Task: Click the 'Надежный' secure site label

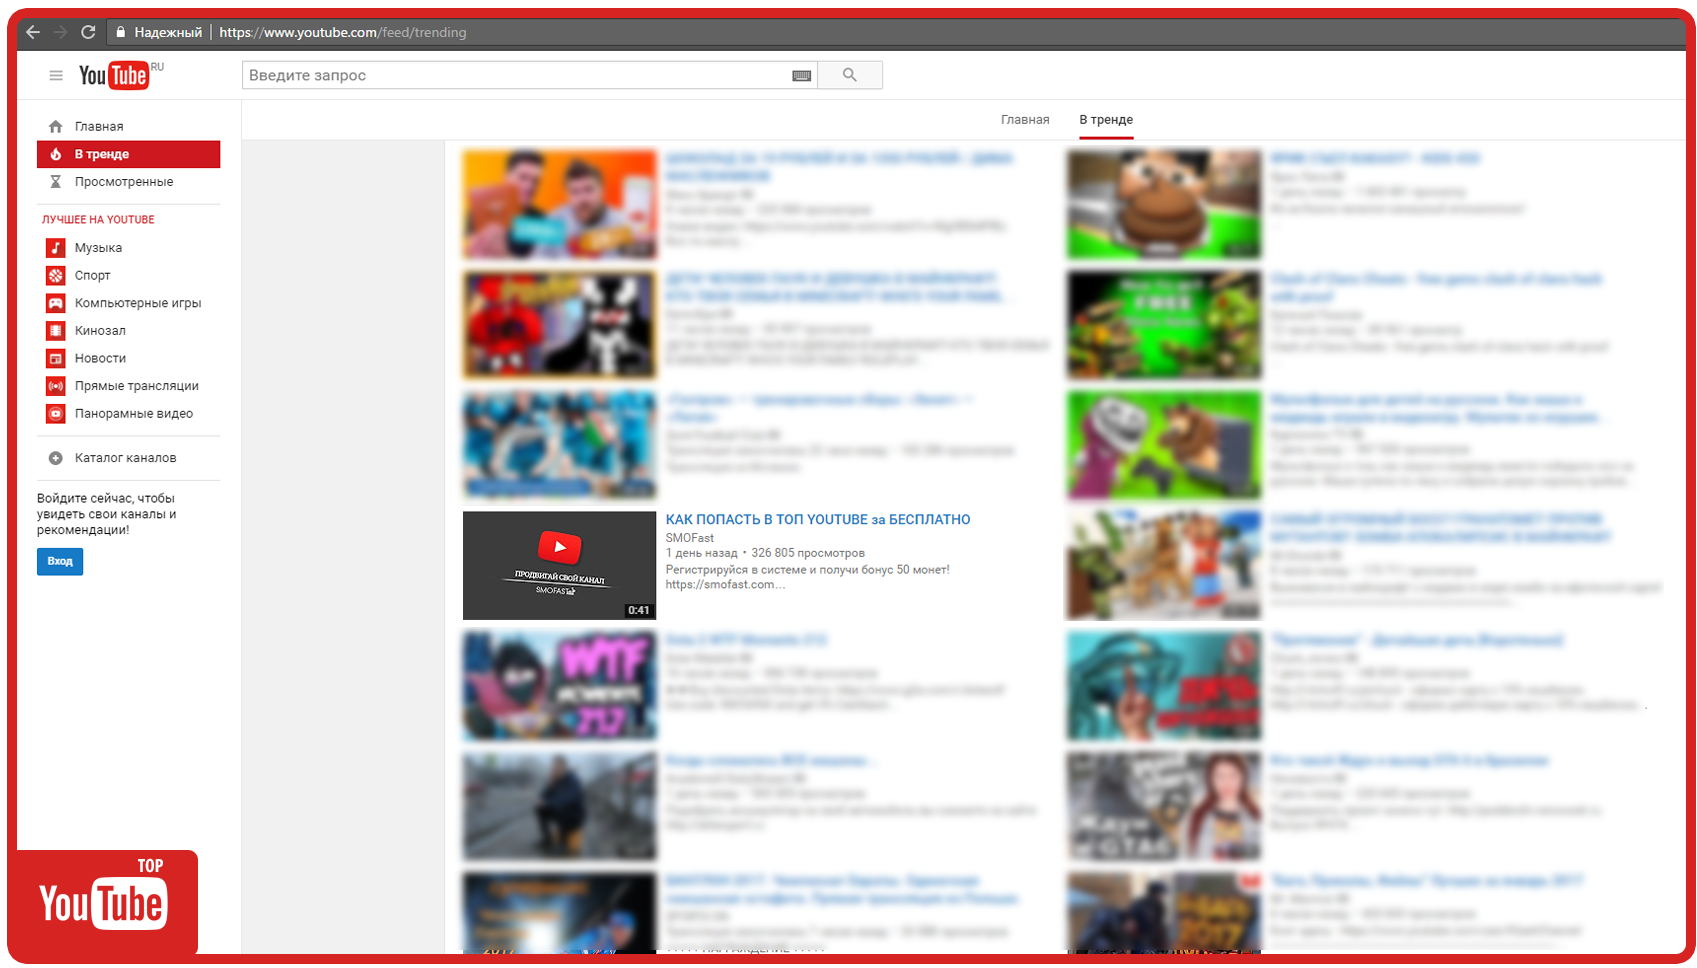Action: click(168, 32)
